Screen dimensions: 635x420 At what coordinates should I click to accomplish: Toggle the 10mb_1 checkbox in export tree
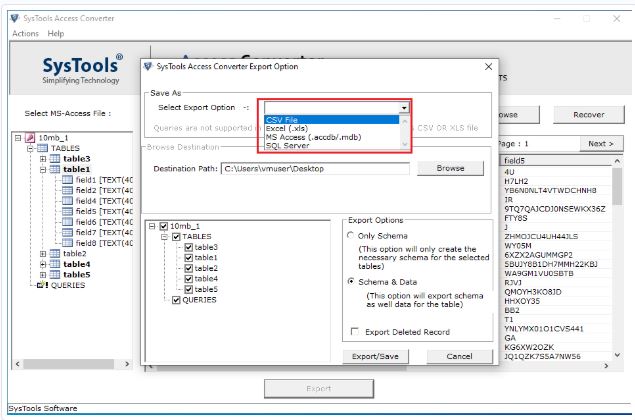click(164, 226)
